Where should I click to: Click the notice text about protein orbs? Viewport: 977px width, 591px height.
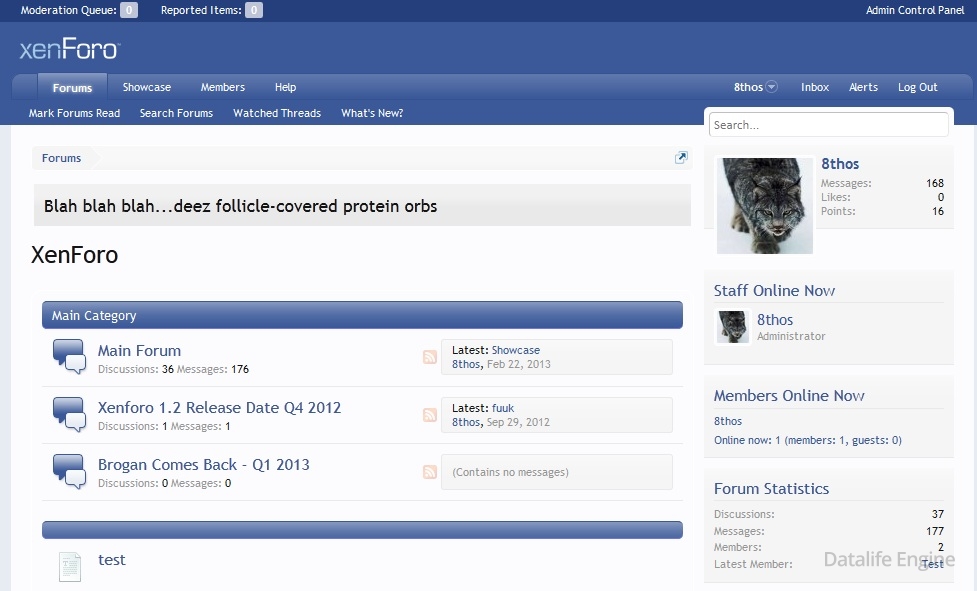point(241,206)
